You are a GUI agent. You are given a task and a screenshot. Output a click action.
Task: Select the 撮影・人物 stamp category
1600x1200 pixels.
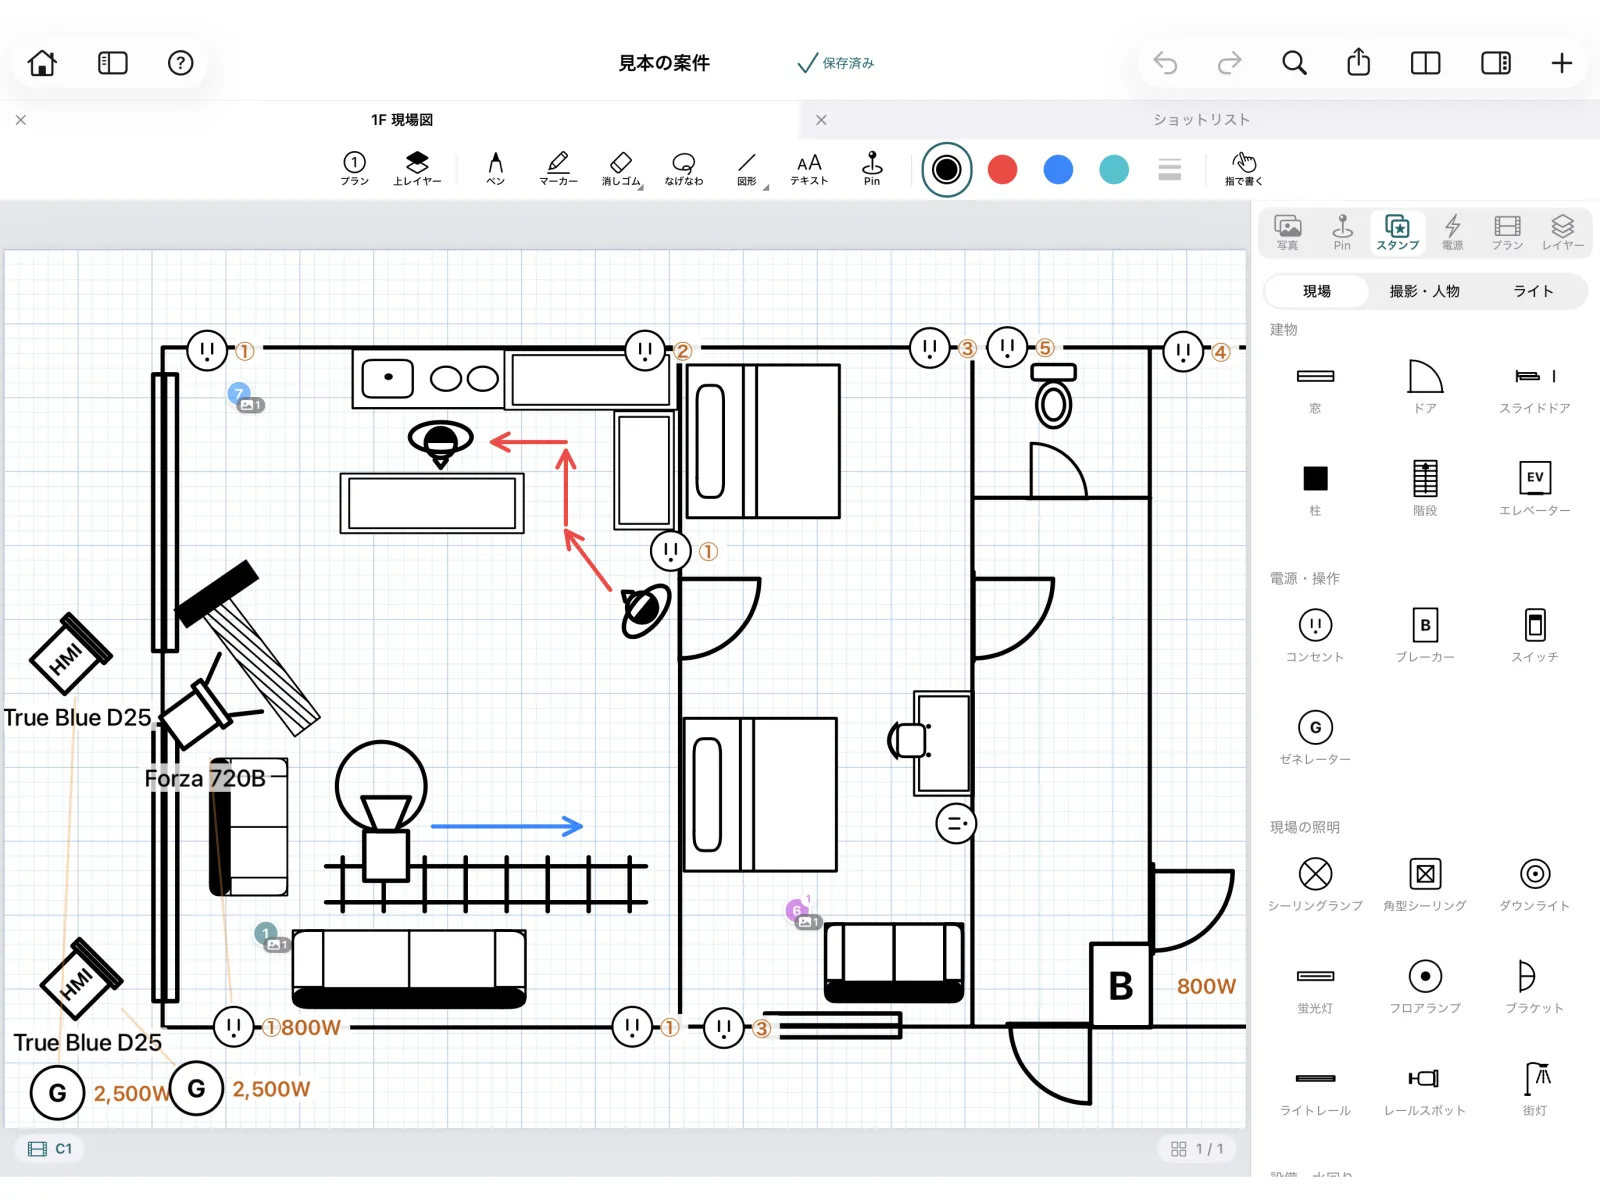point(1424,291)
